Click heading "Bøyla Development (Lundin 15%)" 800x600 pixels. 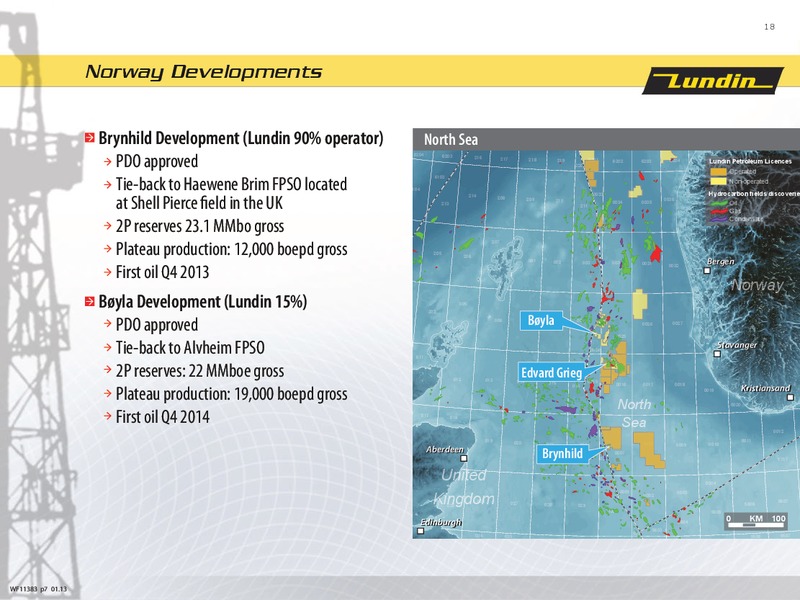click(x=203, y=302)
